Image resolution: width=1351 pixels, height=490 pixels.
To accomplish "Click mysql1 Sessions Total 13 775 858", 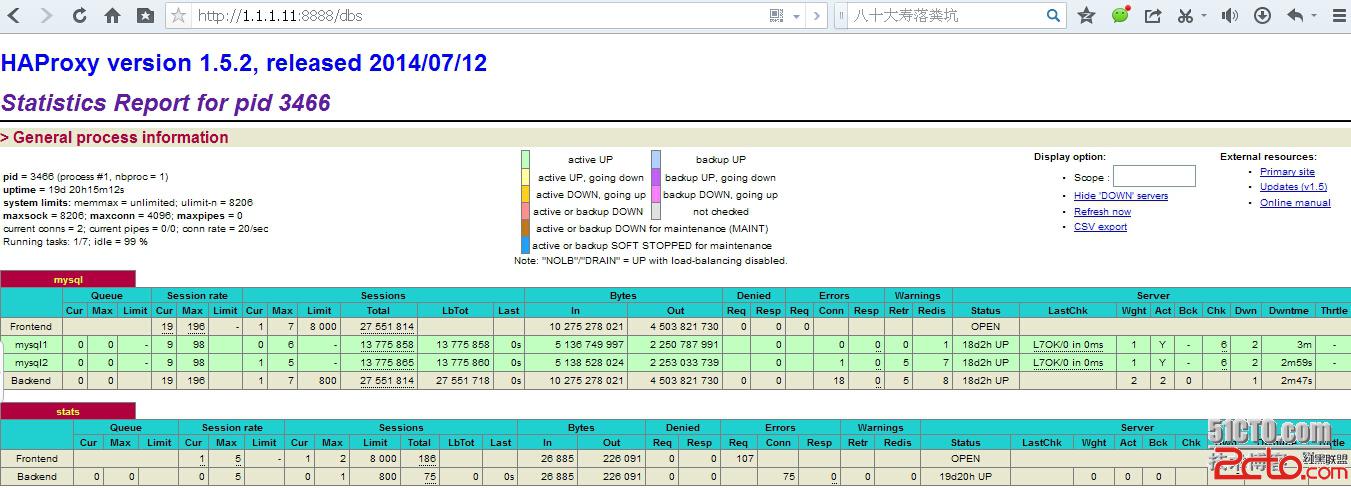I will [387, 345].
